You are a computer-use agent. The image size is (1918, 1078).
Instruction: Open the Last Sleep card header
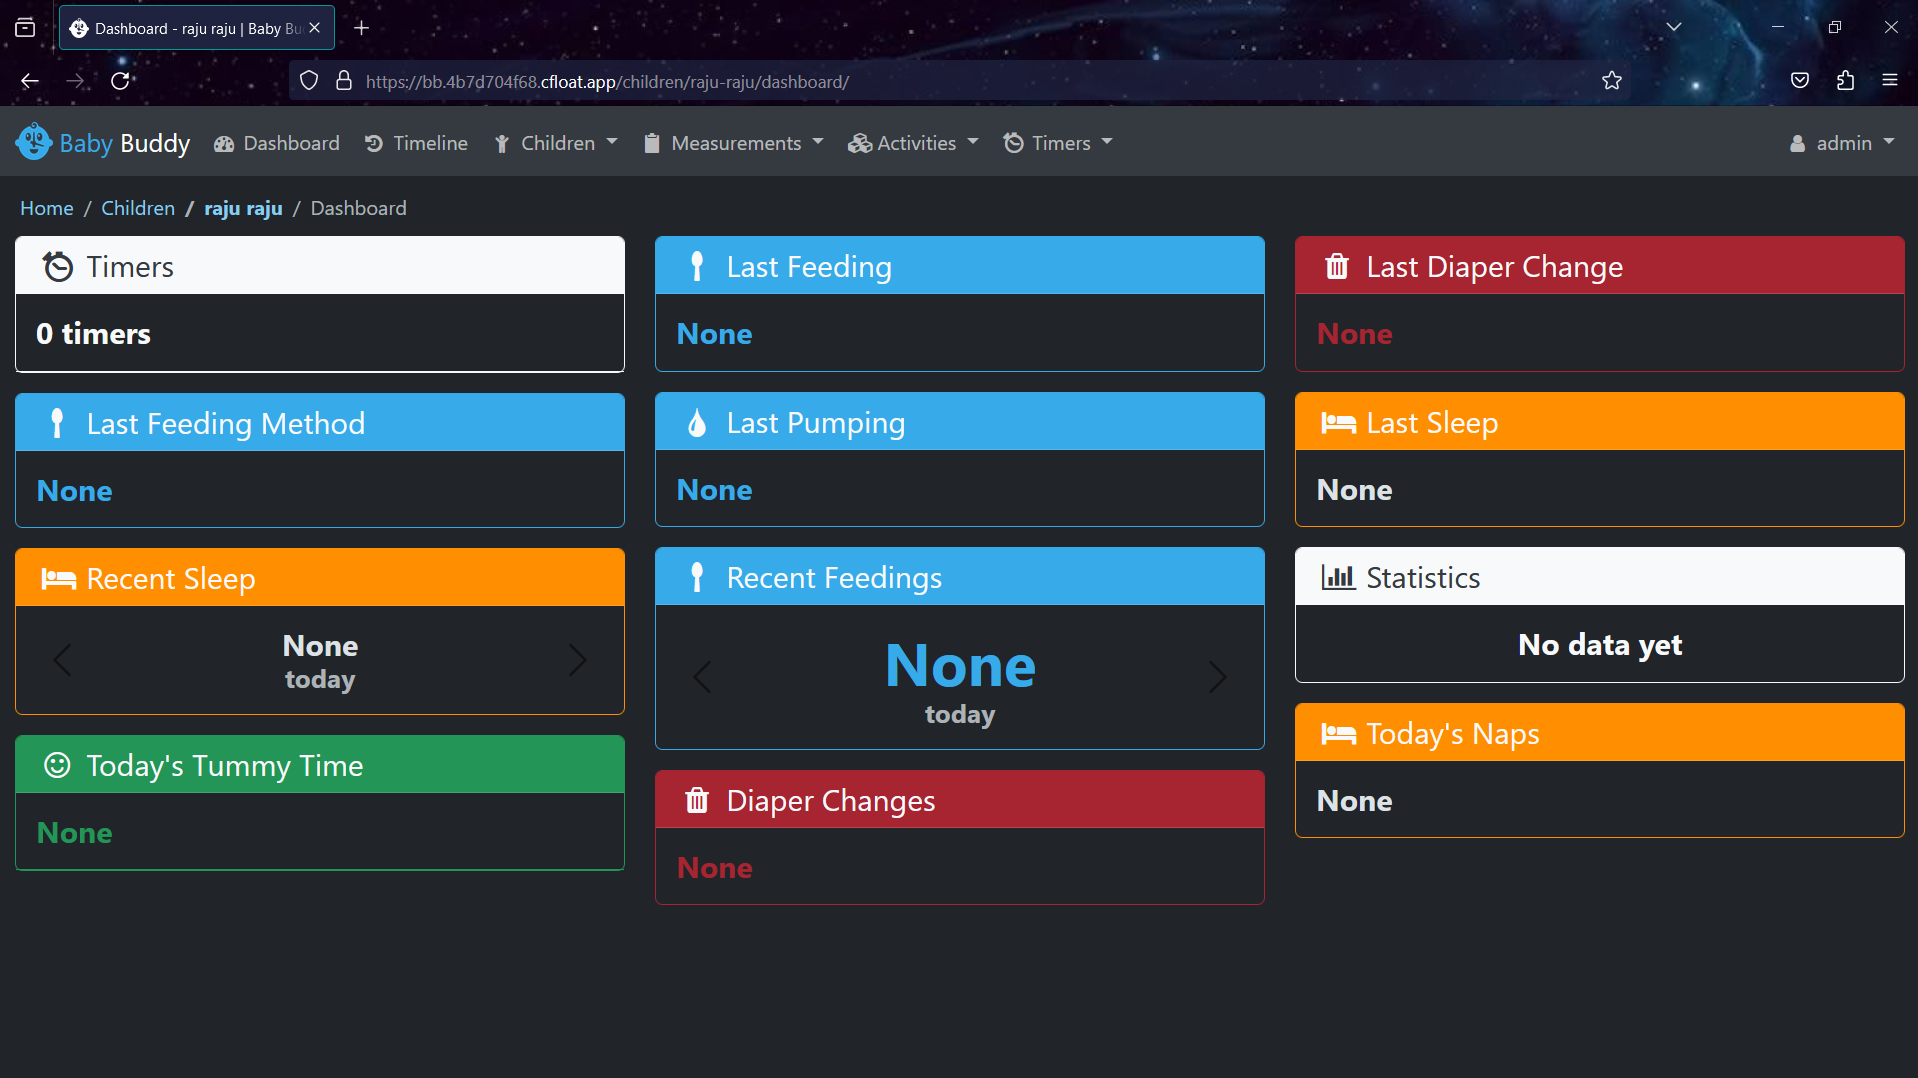tap(1600, 422)
